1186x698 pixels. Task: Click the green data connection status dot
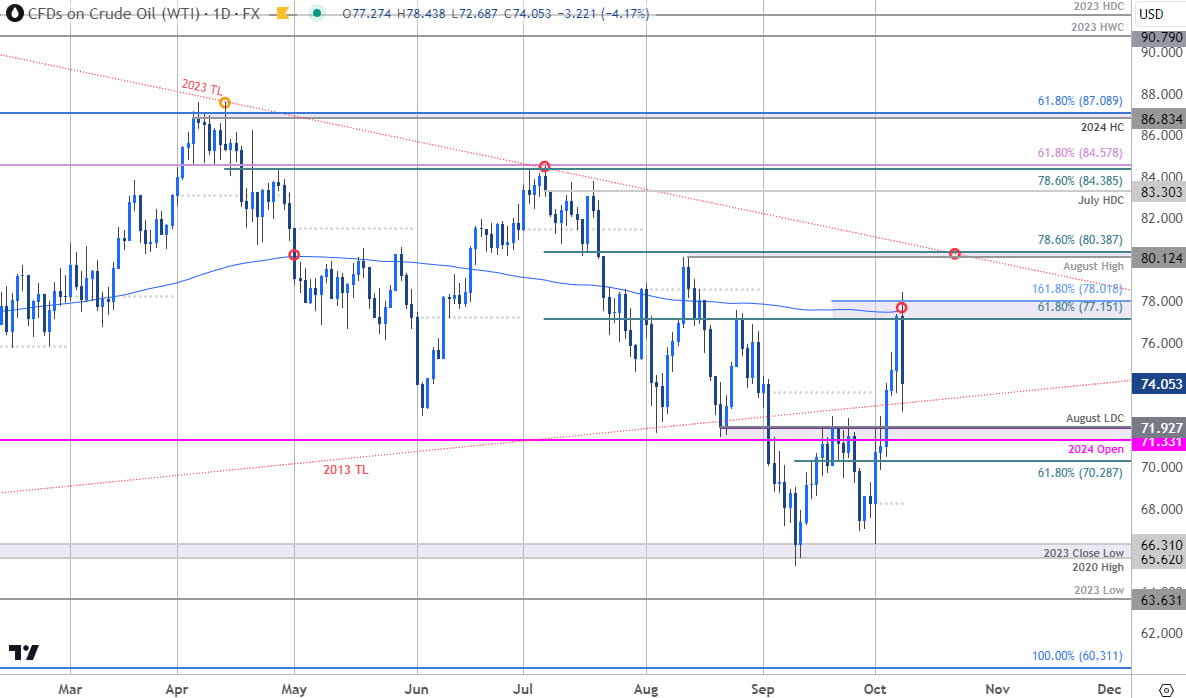coord(318,15)
